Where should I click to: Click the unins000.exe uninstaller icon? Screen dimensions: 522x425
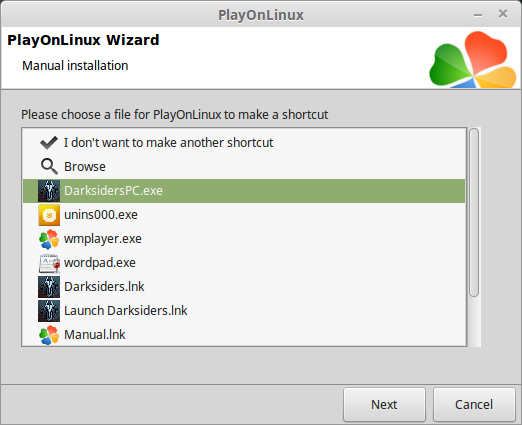coord(49,215)
